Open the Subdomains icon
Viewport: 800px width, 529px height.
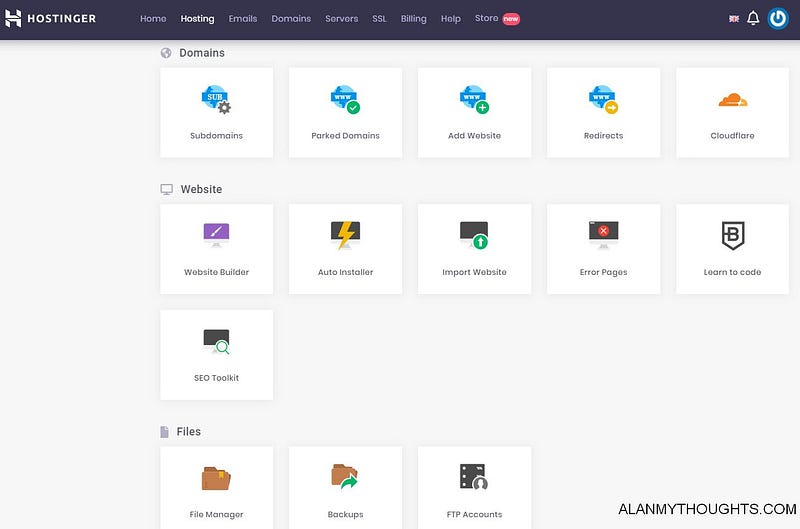pos(216,99)
